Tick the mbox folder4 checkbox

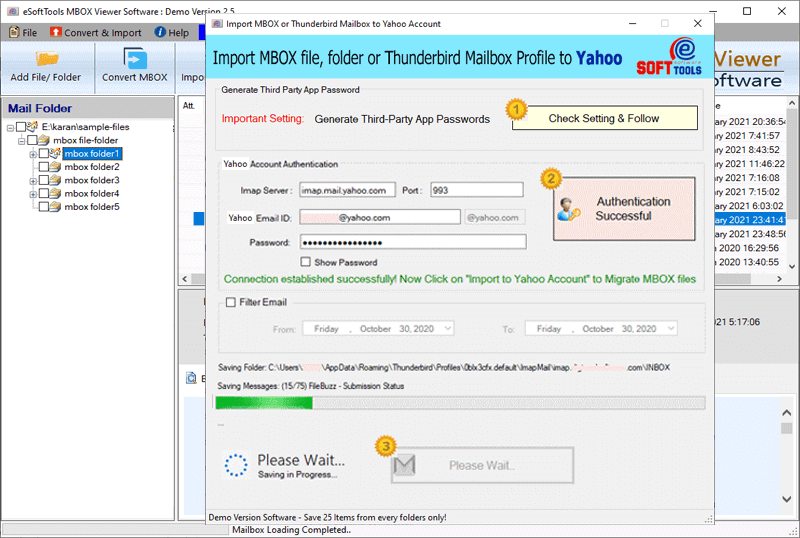click(x=44, y=193)
